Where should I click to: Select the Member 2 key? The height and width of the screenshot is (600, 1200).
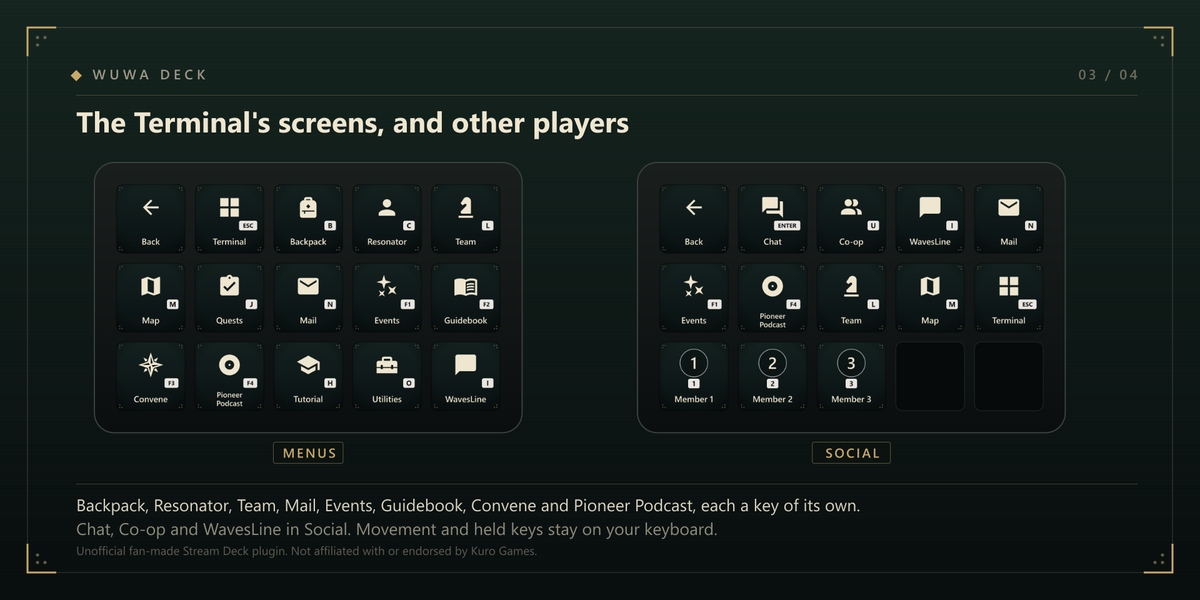(x=772, y=376)
